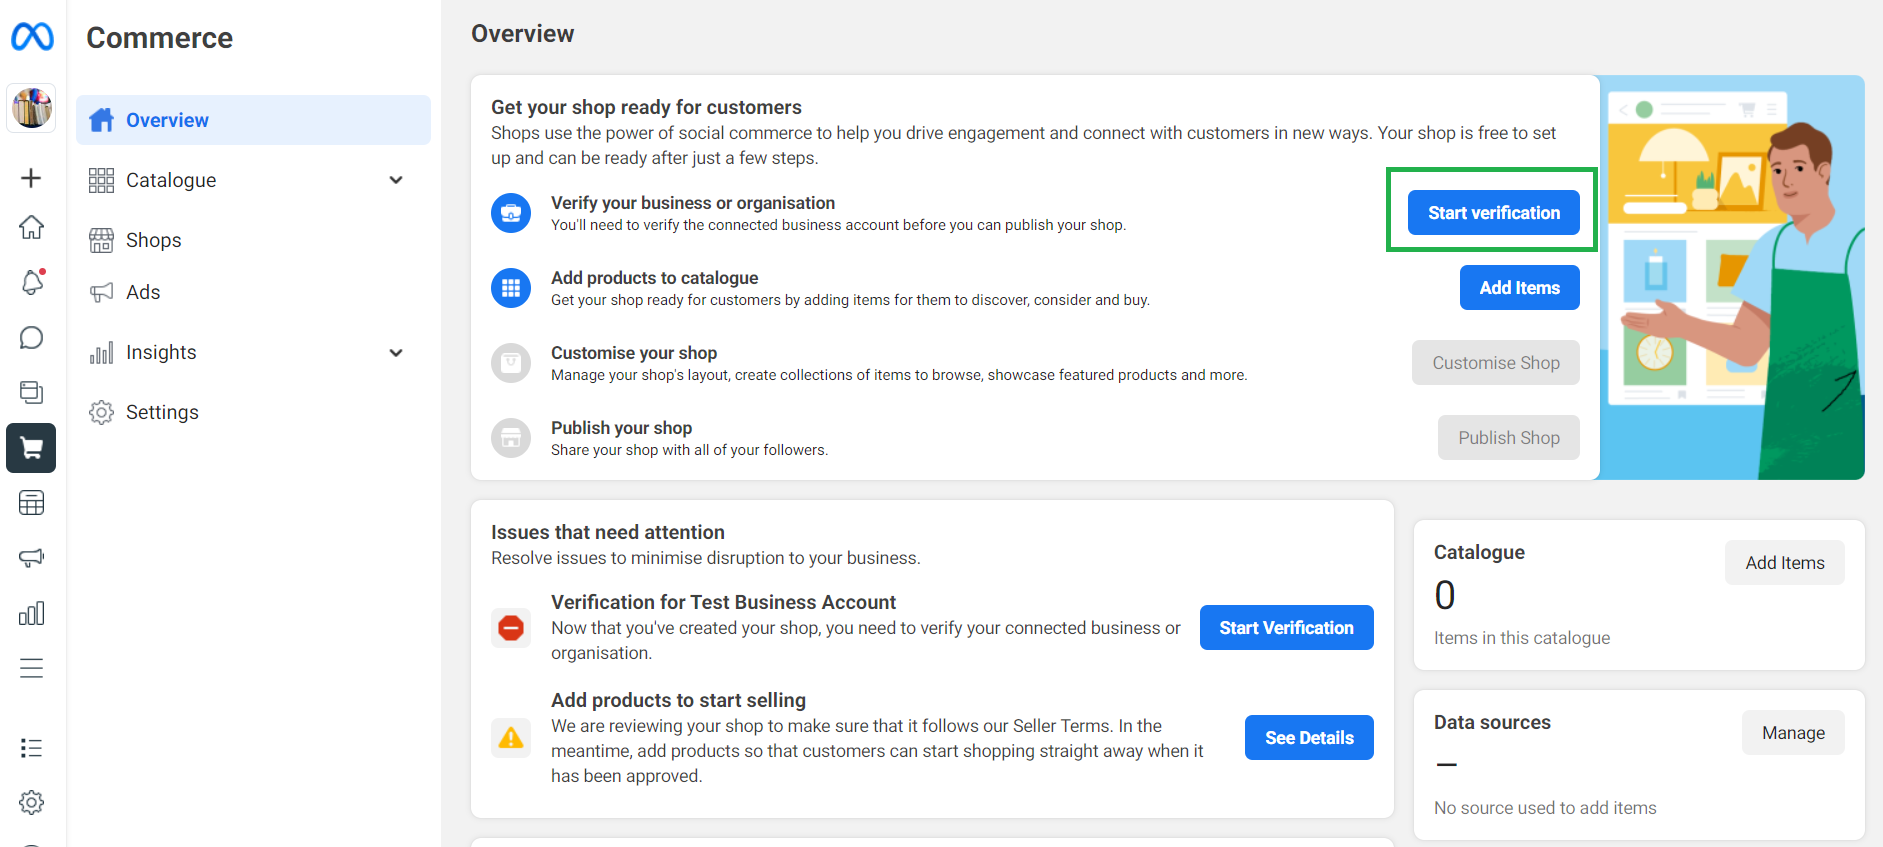Click the verify business briefcase icon
This screenshot has width=1883, height=847.
(x=511, y=213)
